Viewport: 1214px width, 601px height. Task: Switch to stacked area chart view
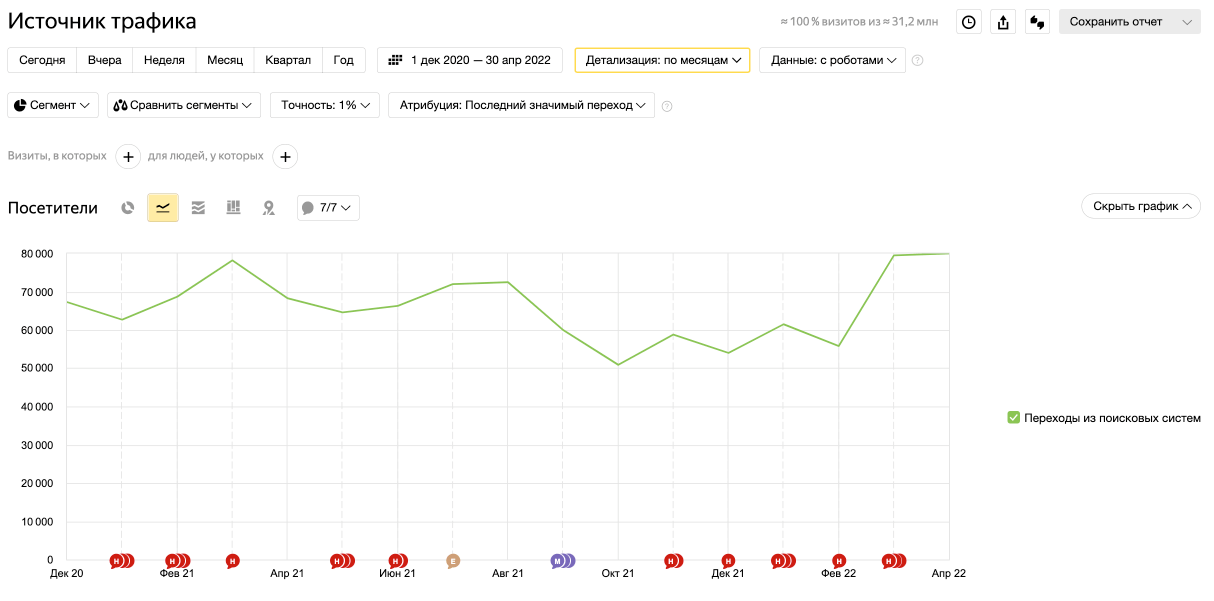(198, 208)
